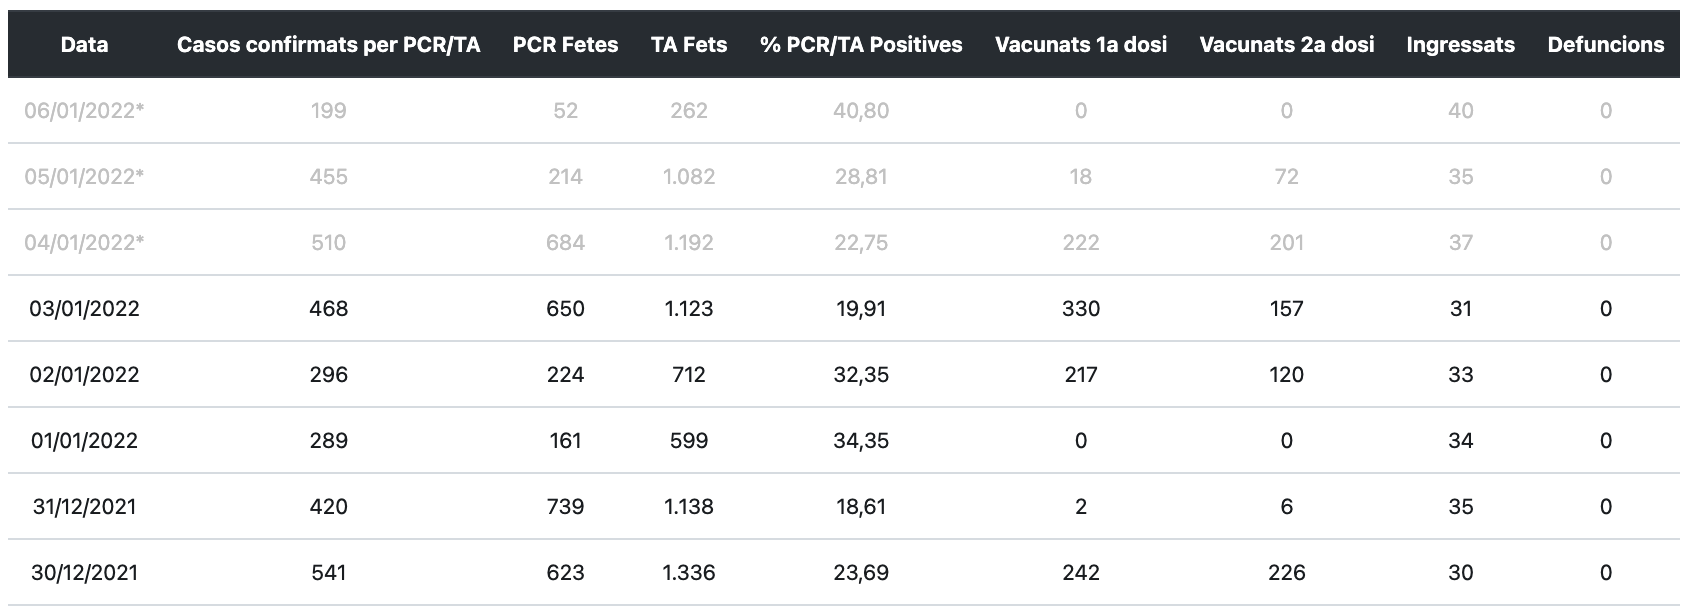Click the 19,91 positivity percentage cell
1688x616 pixels.
coord(861,309)
